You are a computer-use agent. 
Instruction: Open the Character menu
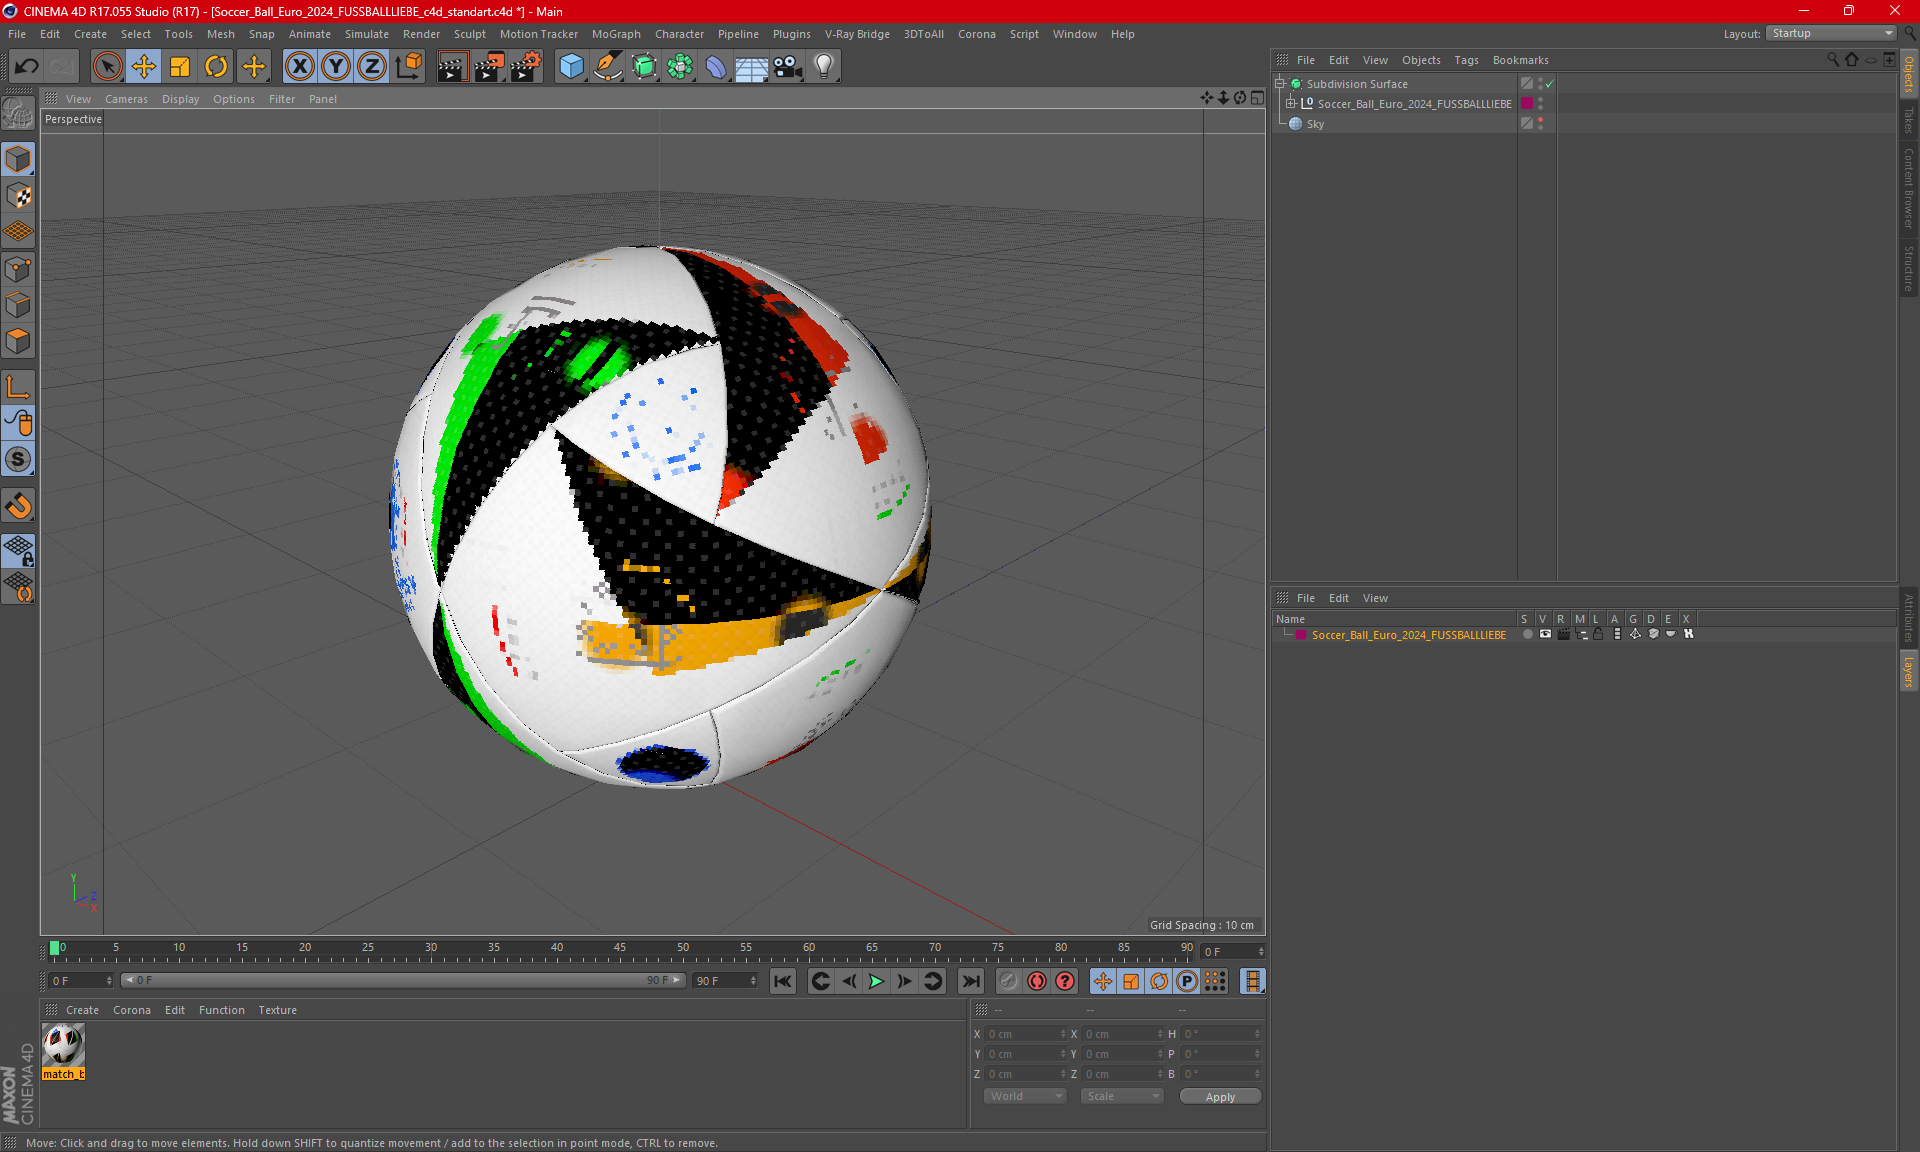679,34
